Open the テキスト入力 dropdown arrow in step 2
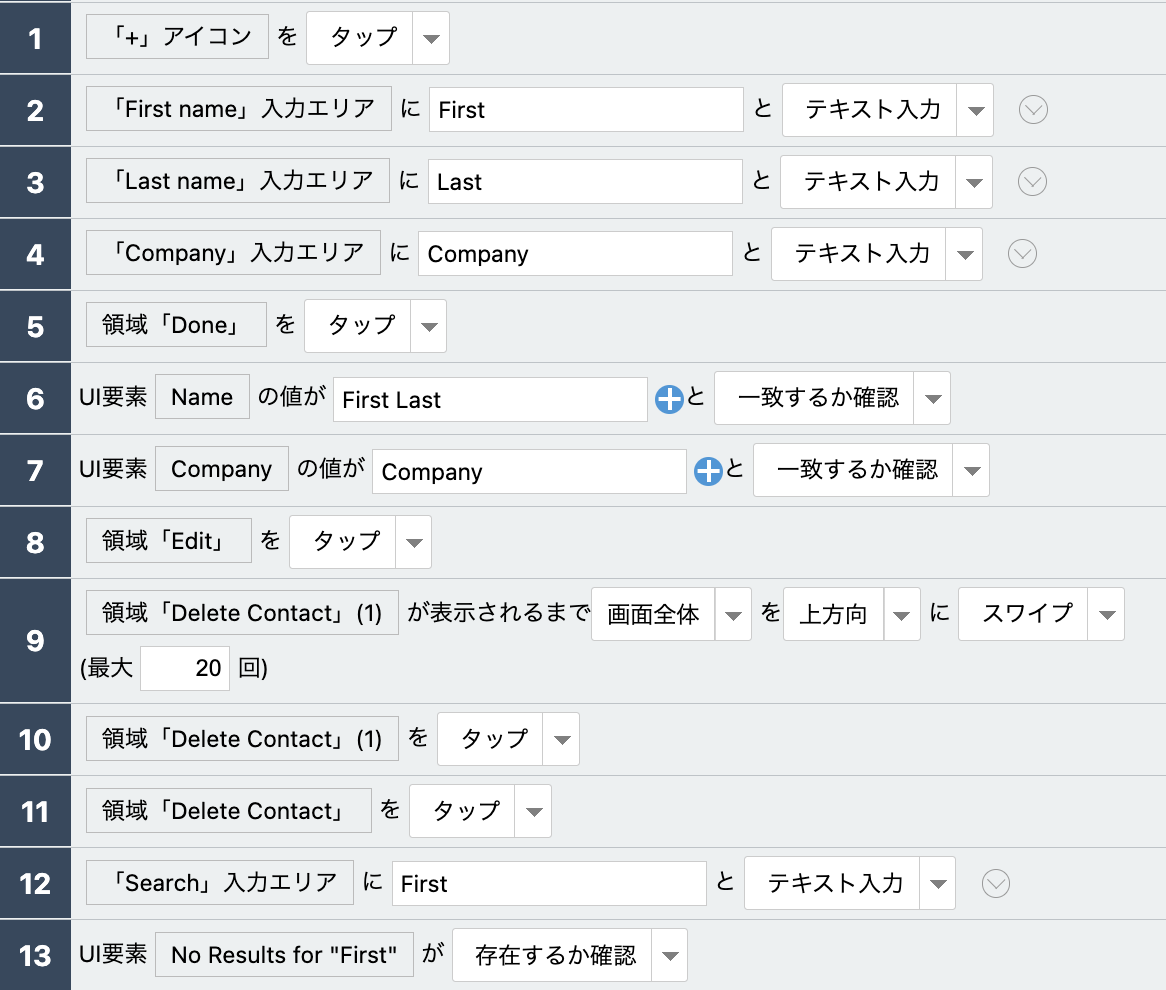Viewport: 1166px width, 990px height. pyautogui.click(x=976, y=110)
